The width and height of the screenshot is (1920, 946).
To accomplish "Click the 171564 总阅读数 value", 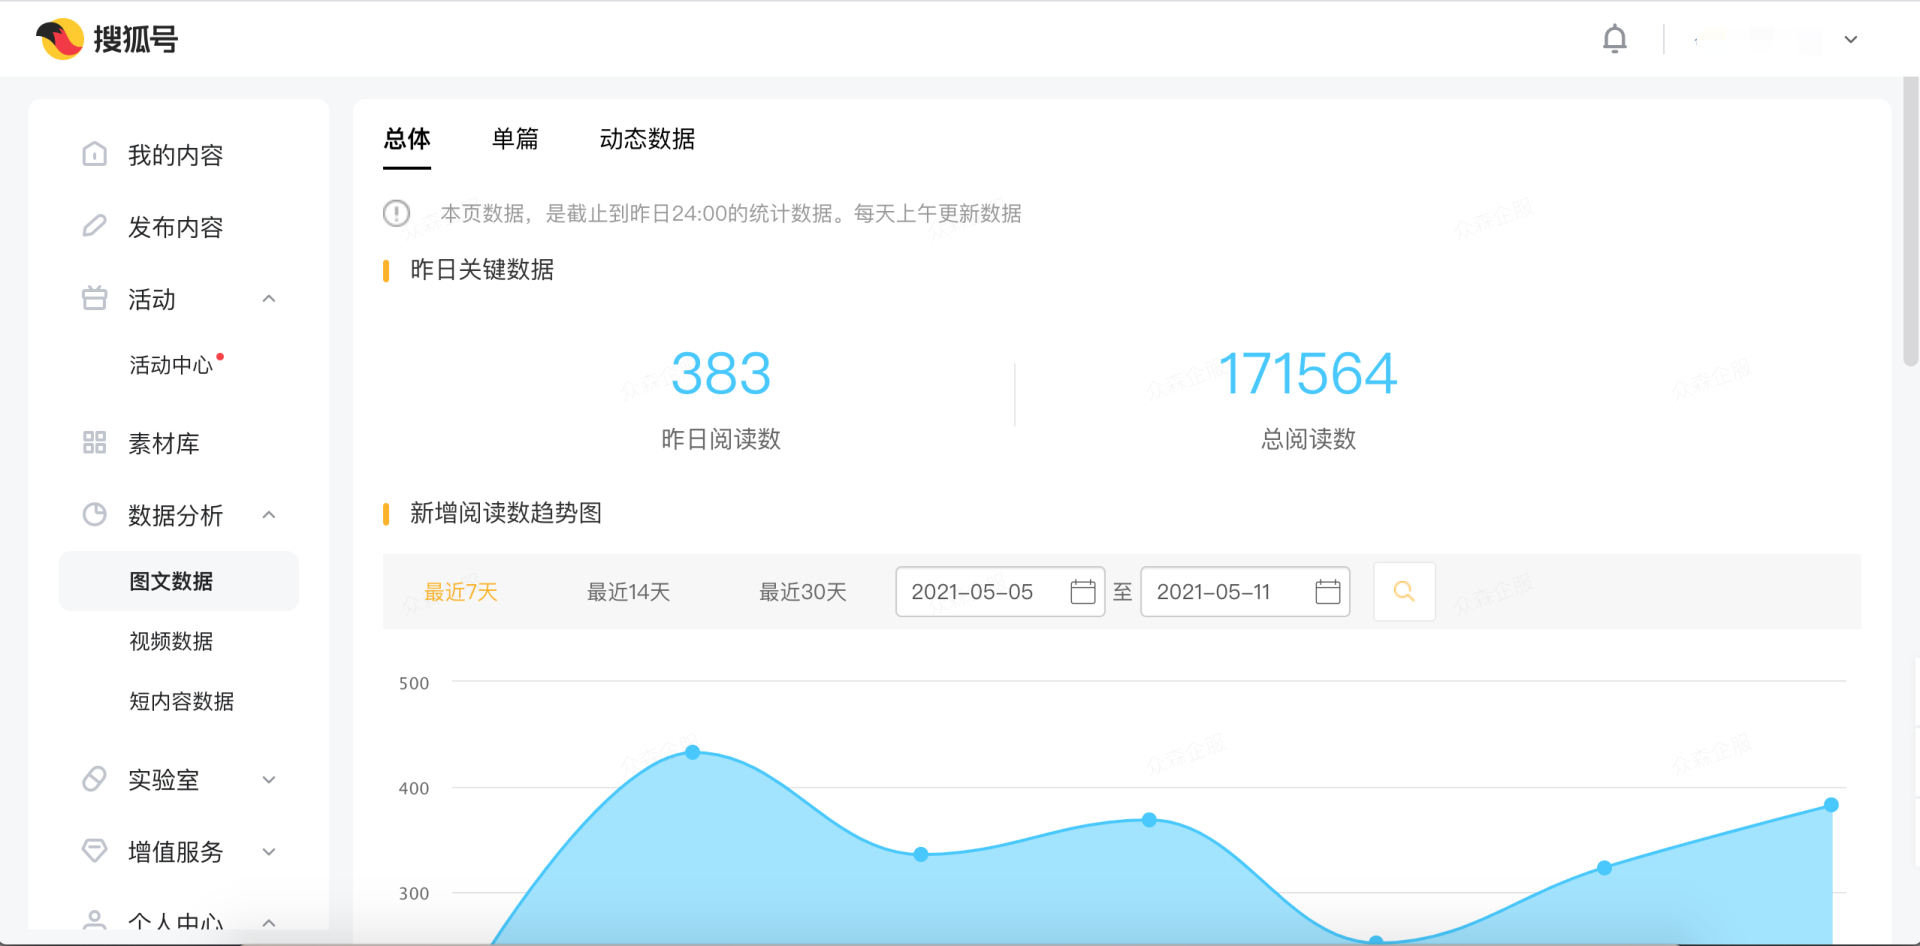I will click(1308, 374).
